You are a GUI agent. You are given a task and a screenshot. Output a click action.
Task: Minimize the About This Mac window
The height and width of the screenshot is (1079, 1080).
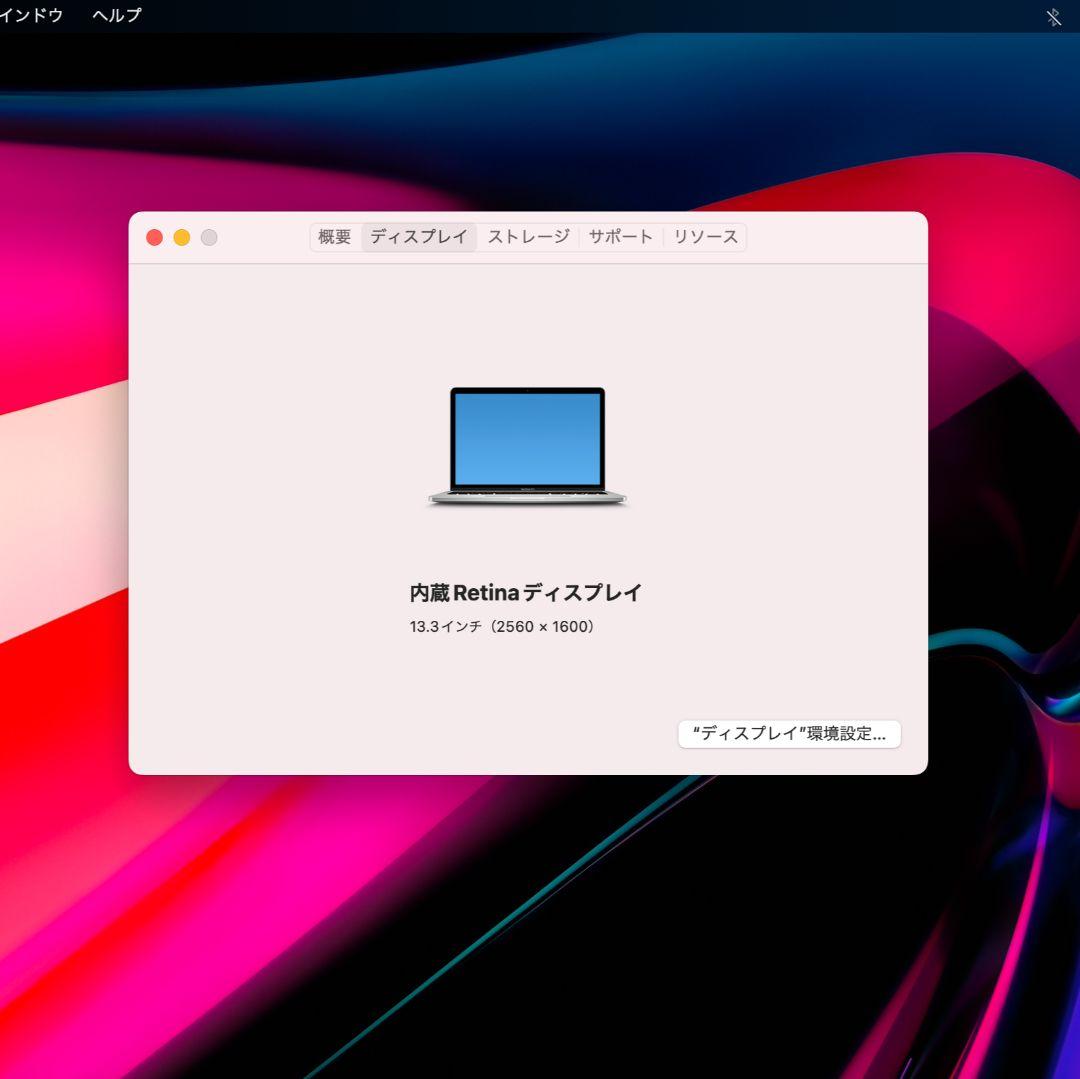click(181, 237)
